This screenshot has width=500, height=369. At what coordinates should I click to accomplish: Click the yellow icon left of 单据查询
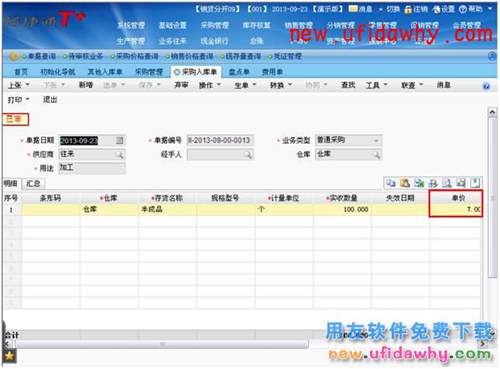(x=14, y=56)
